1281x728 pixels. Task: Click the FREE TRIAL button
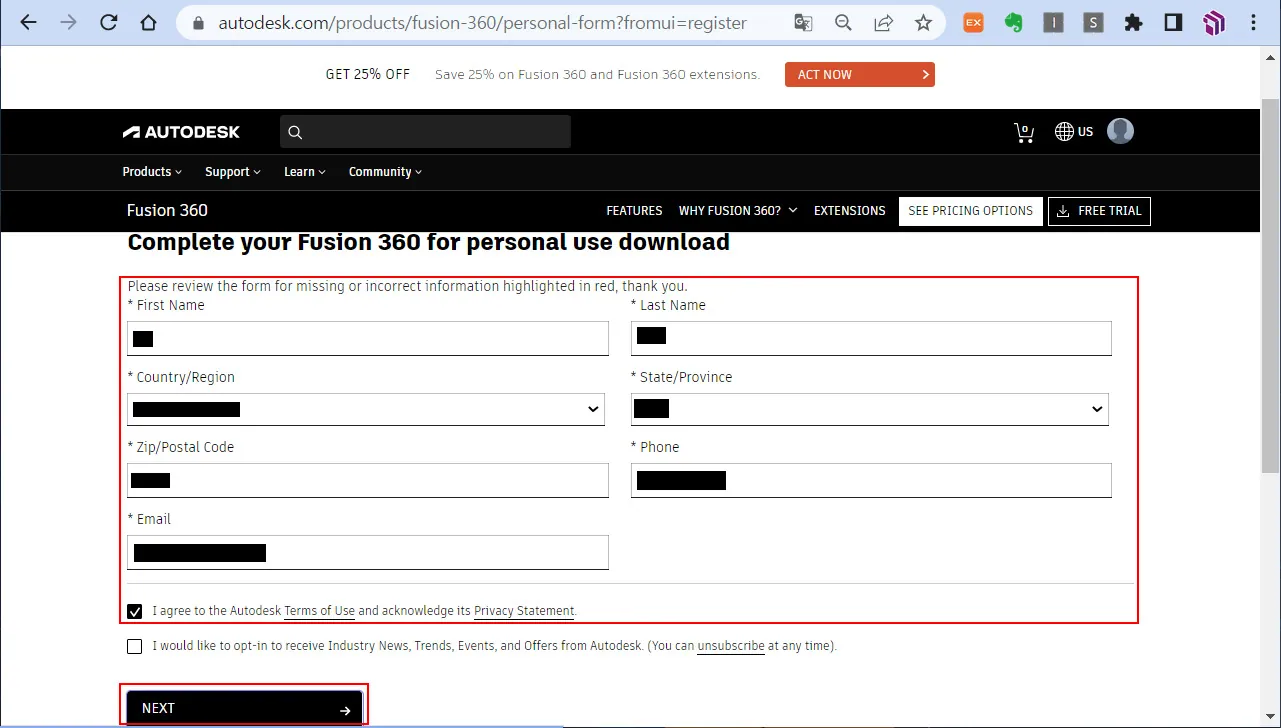1099,211
